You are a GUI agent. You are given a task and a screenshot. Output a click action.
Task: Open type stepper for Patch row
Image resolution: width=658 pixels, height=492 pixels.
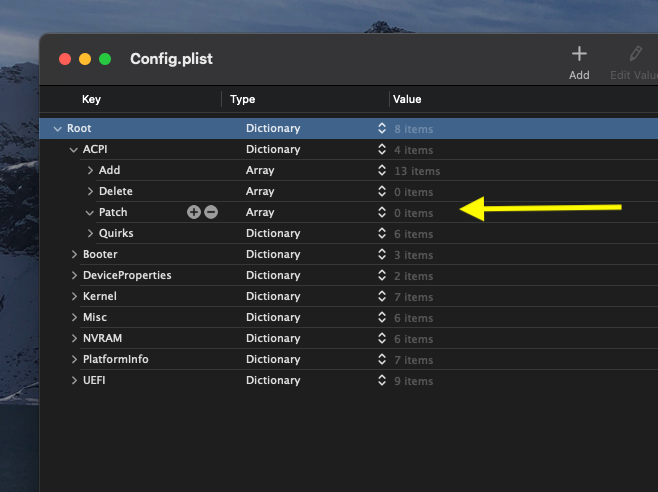(381, 212)
